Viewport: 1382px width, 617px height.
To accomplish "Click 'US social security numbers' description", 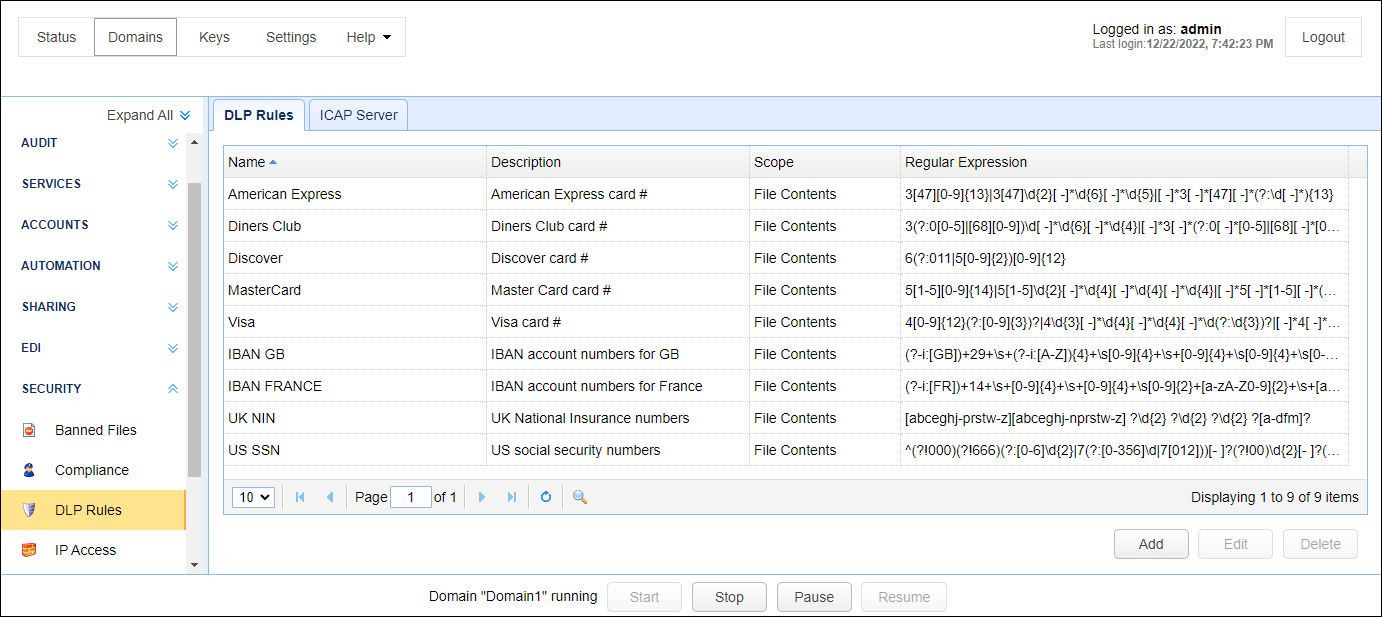I will 576,450.
